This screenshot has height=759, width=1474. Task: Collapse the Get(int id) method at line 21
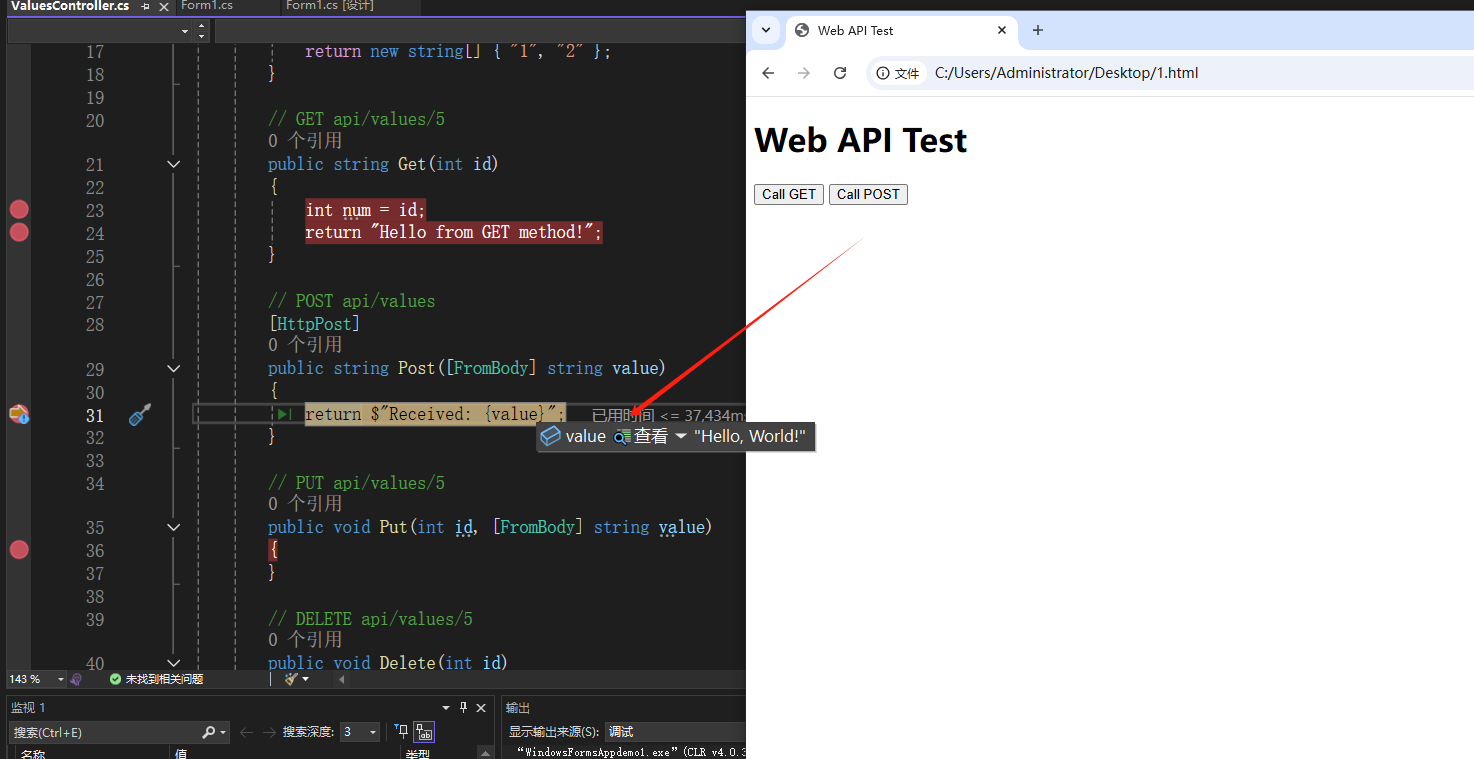point(174,164)
